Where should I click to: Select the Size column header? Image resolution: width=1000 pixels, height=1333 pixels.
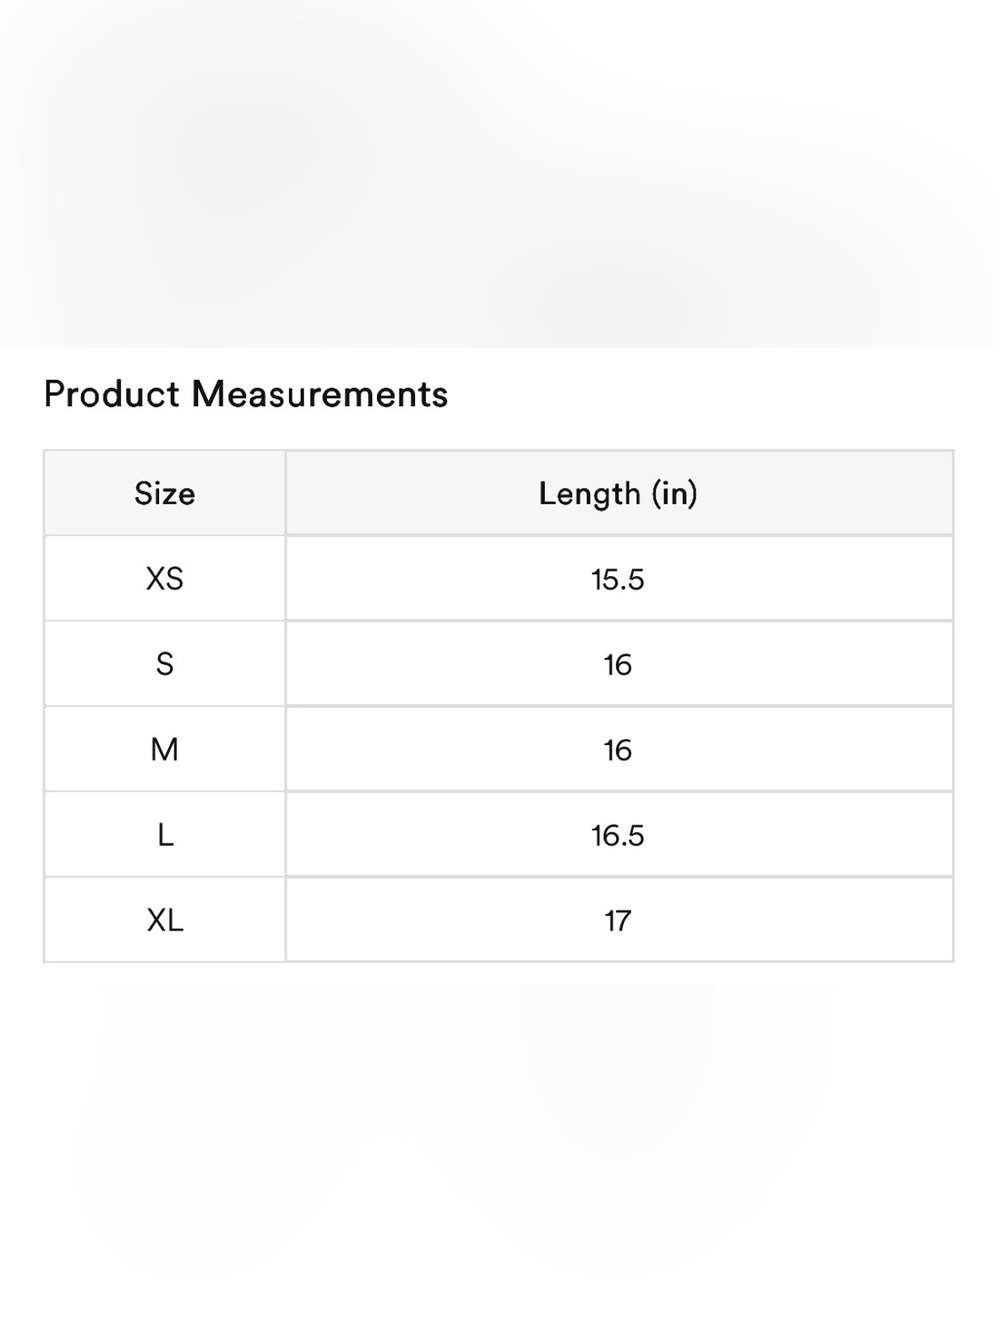(x=165, y=493)
